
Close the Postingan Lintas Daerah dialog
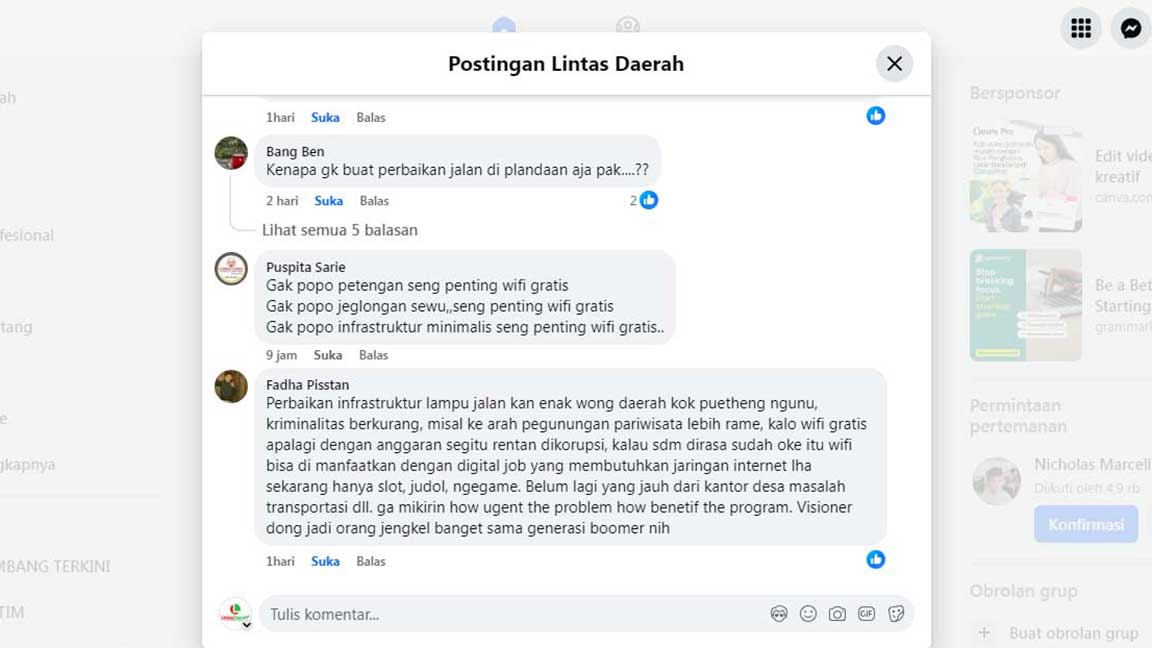(894, 64)
